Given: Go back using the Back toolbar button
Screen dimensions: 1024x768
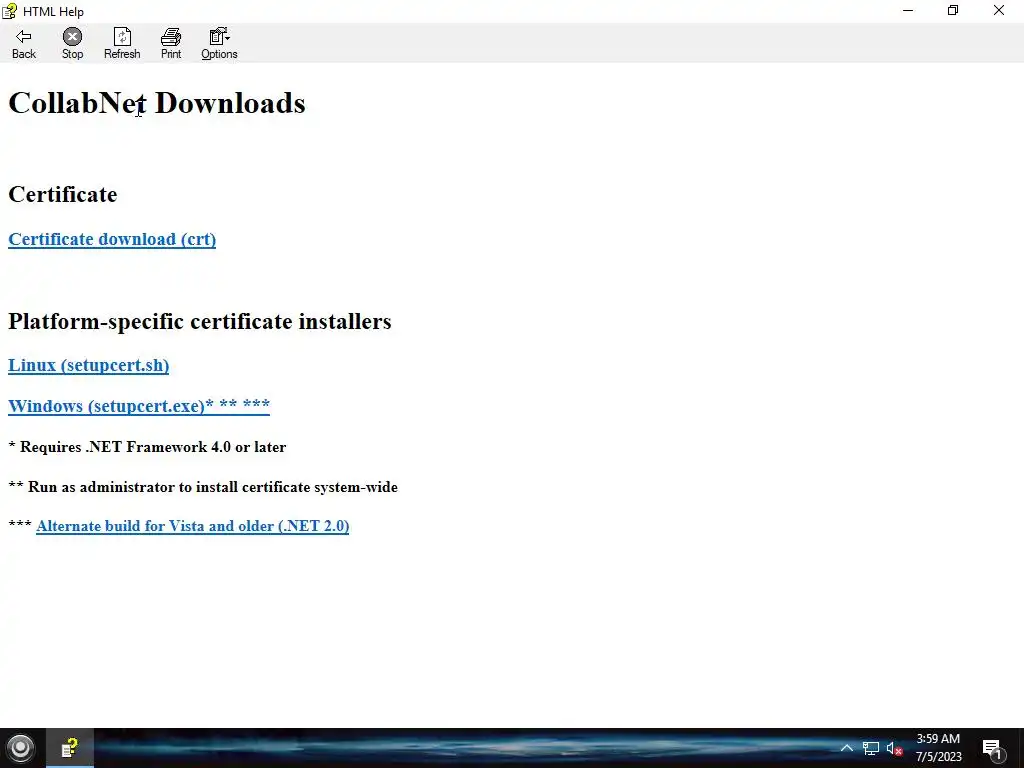Looking at the screenshot, I should pyautogui.click(x=24, y=44).
